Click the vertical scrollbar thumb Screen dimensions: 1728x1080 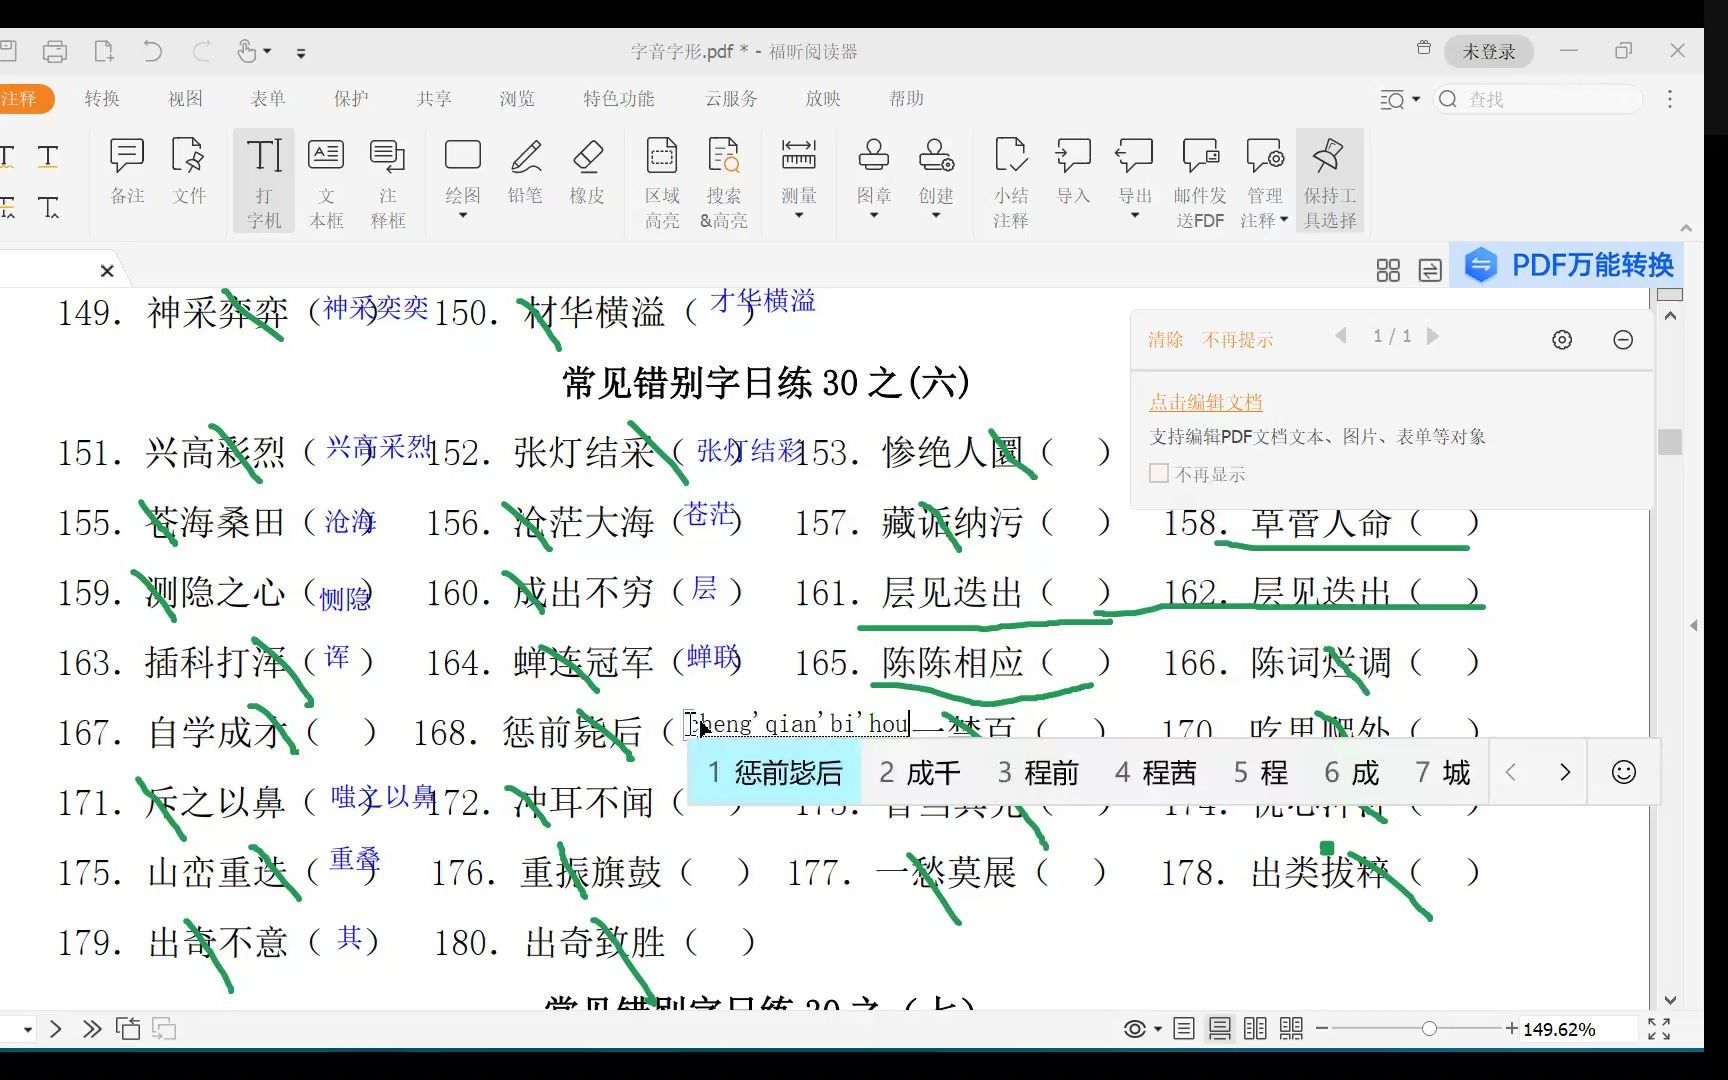tap(1670, 441)
